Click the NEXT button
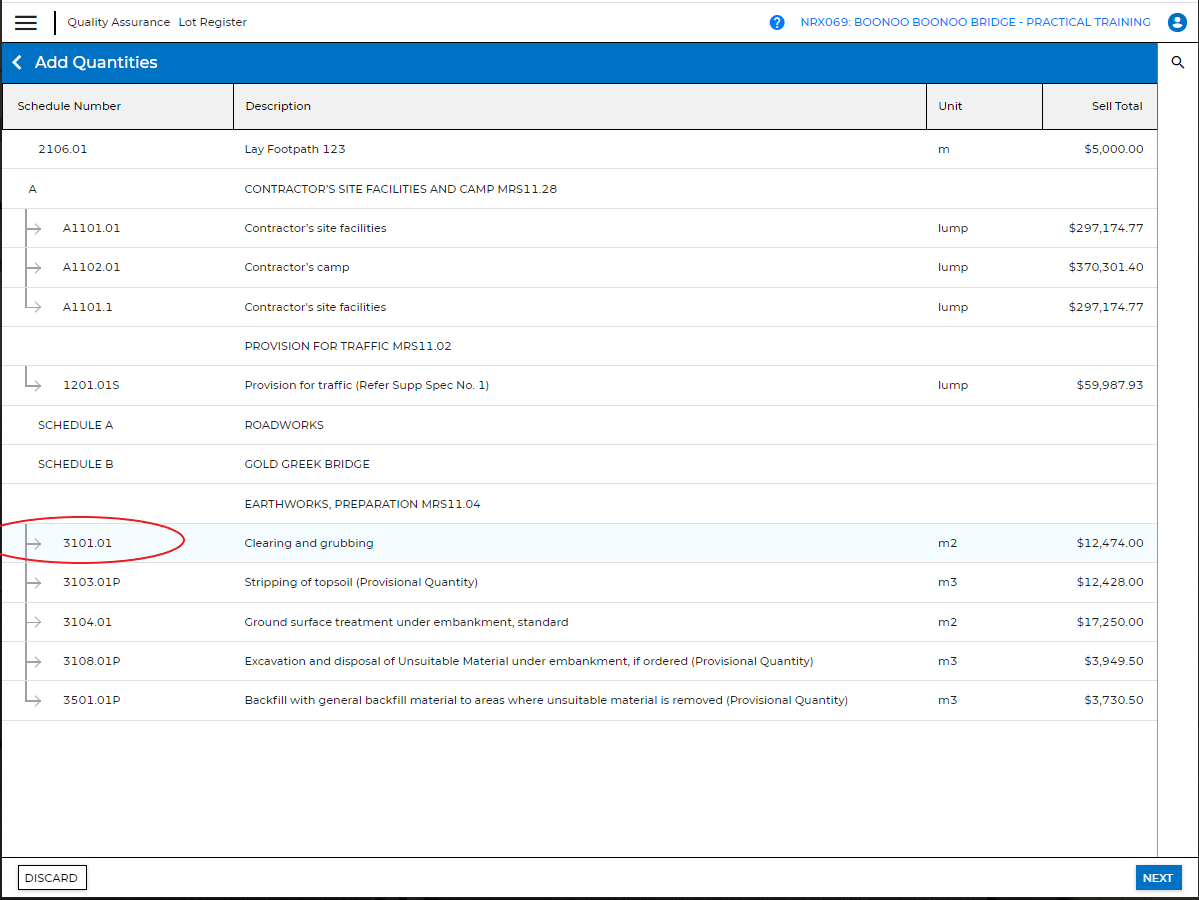Image resolution: width=1199 pixels, height=900 pixels. click(1158, 878)
